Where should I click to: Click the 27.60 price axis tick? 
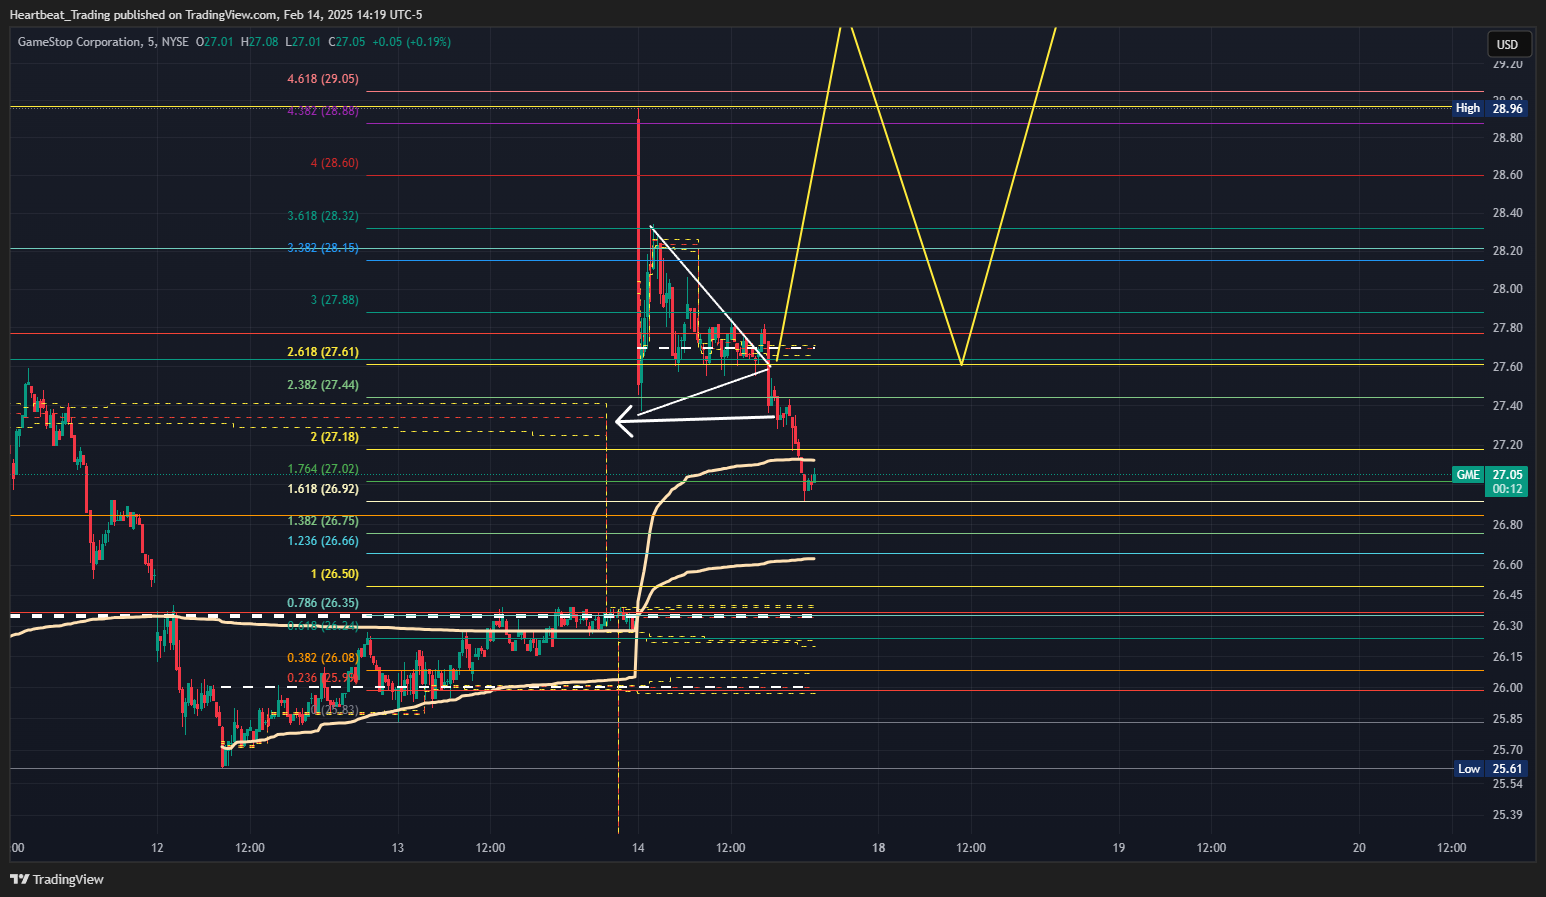click(1507, 367)
